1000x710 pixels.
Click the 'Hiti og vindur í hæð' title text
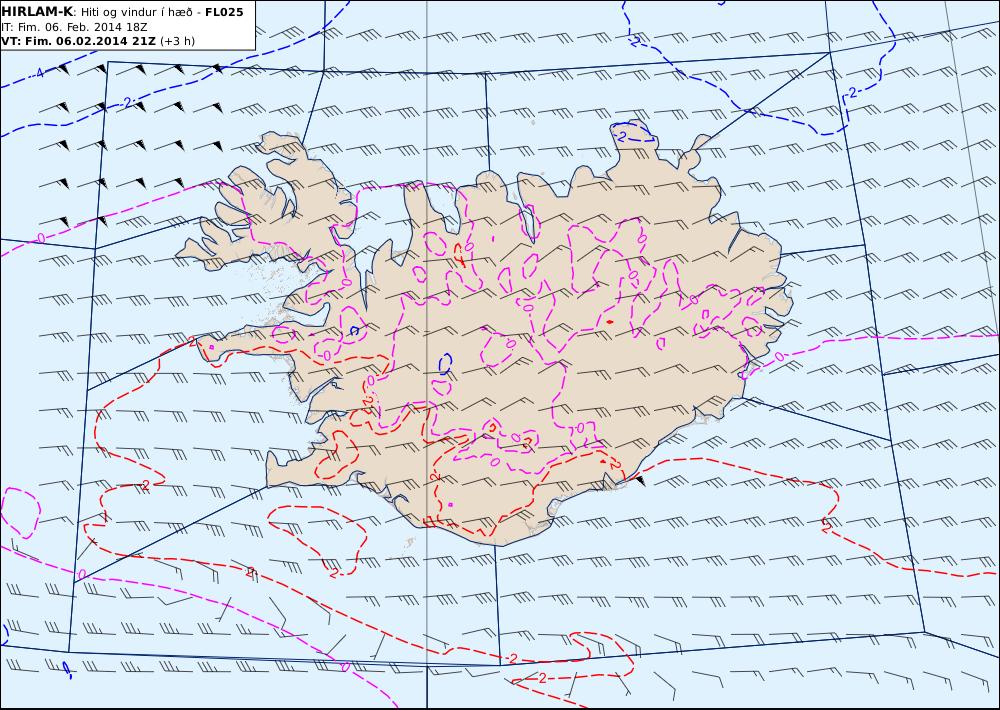pos(136,12)
